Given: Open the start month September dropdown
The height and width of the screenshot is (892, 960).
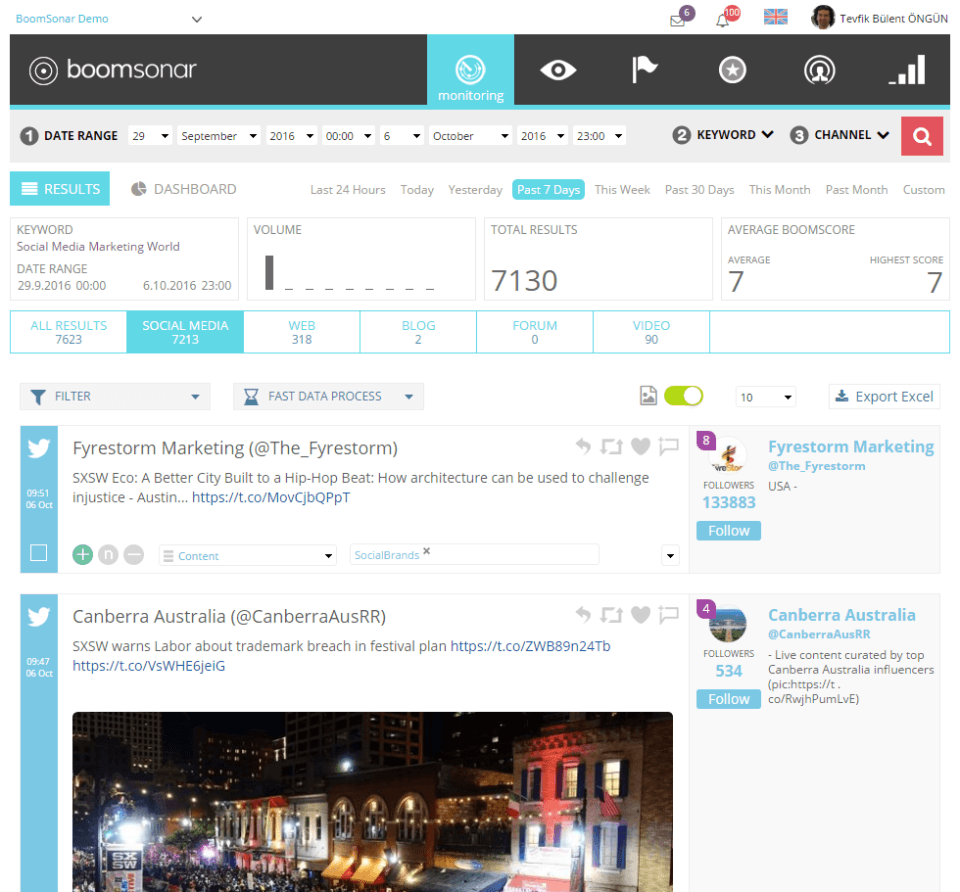Looking at the screenshot, I should [x=219, y=136].
